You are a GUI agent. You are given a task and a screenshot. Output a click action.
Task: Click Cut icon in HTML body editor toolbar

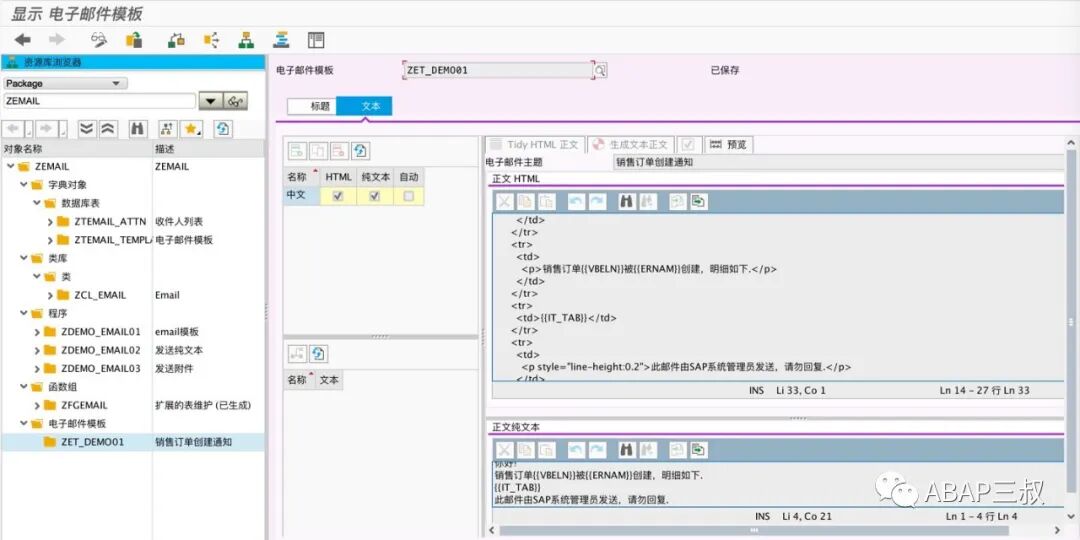click(x=505, y=201)
